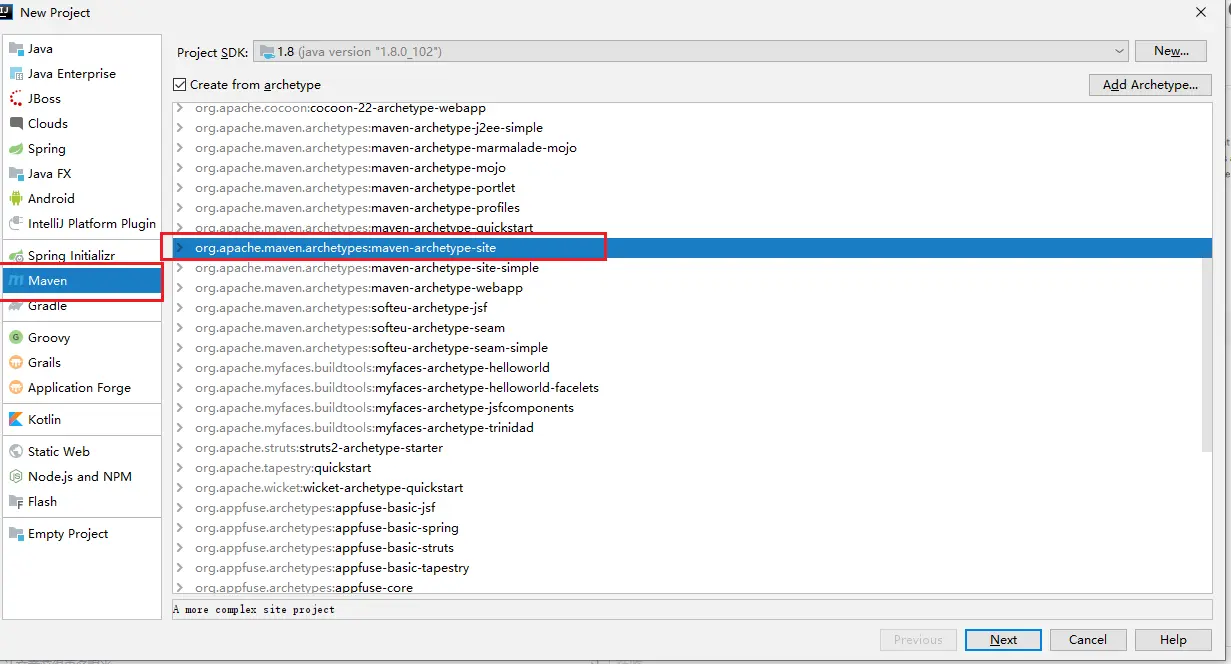Expand wicket-archetype-quickstart node
The width and height of the screenshot is (1231, 664).
coord(179,488)
